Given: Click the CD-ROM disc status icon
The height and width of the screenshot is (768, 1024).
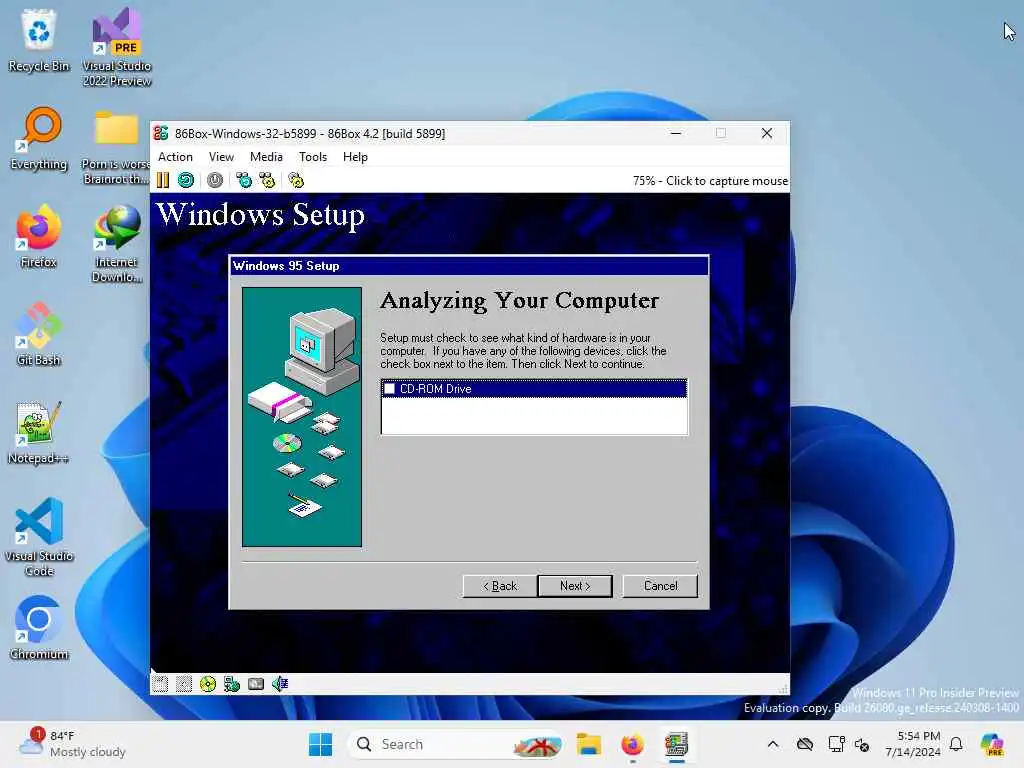Looking at the screenshot, I should click(x=208, y=684).
